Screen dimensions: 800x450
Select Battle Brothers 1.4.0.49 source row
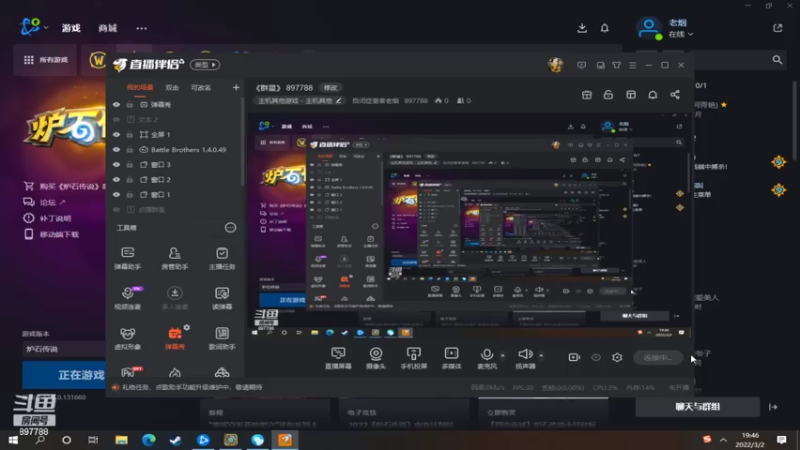click(176, 149)
